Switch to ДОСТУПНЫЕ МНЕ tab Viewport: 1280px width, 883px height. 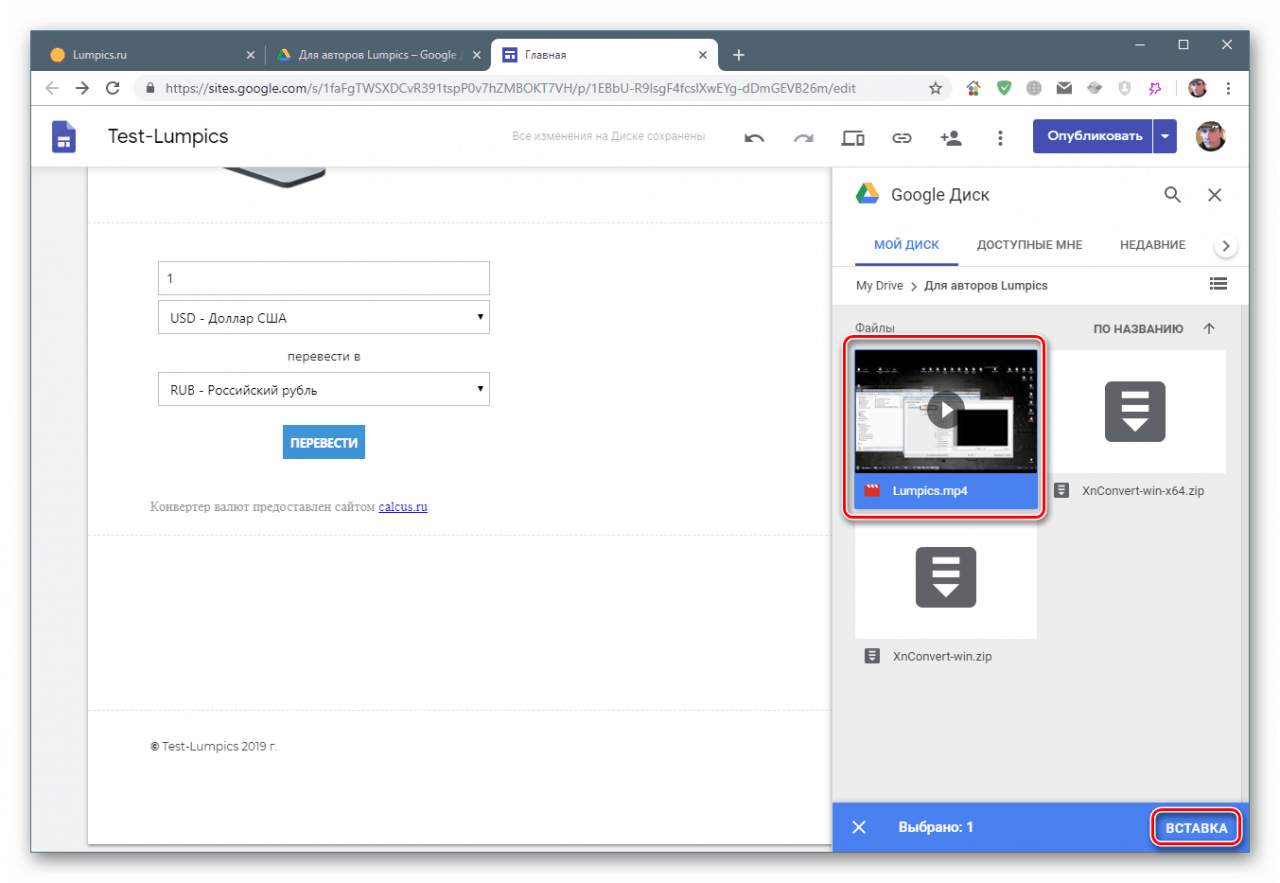(1029, 245)
